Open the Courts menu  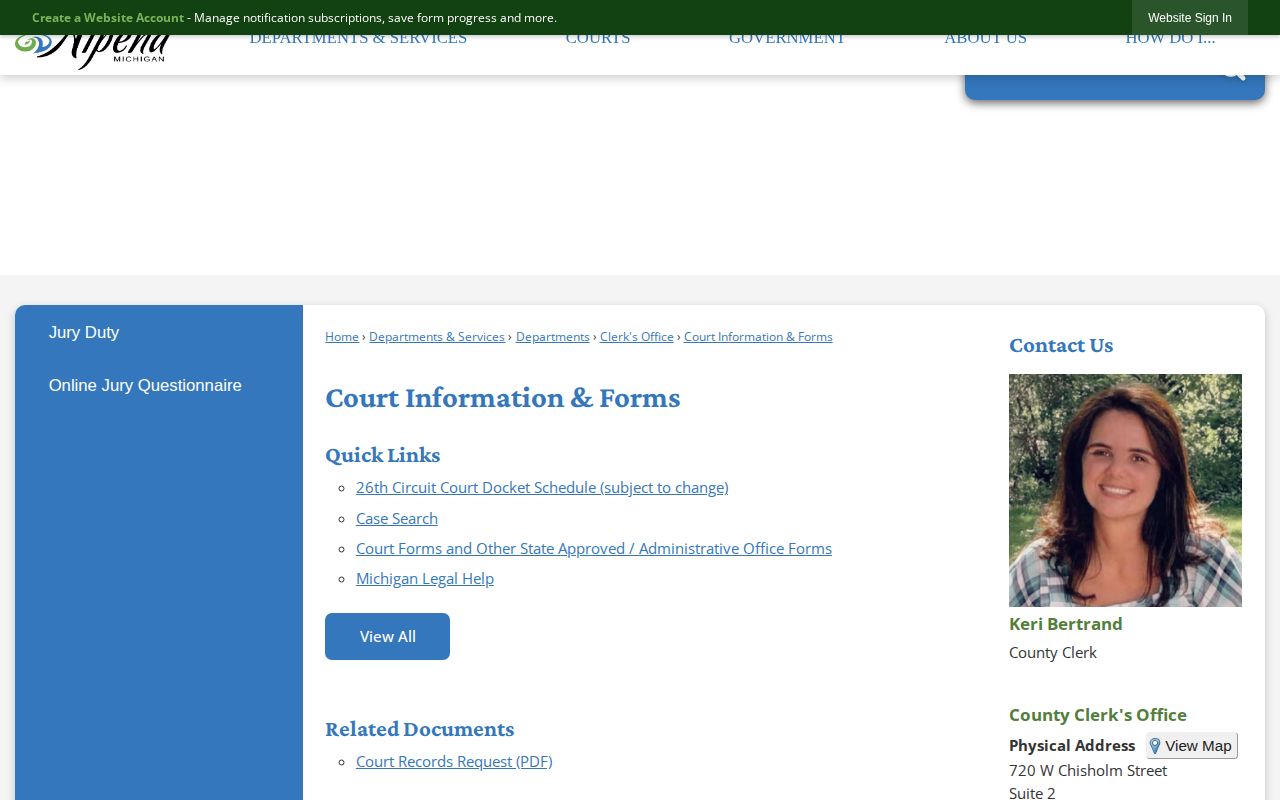(x=598, y=40)
